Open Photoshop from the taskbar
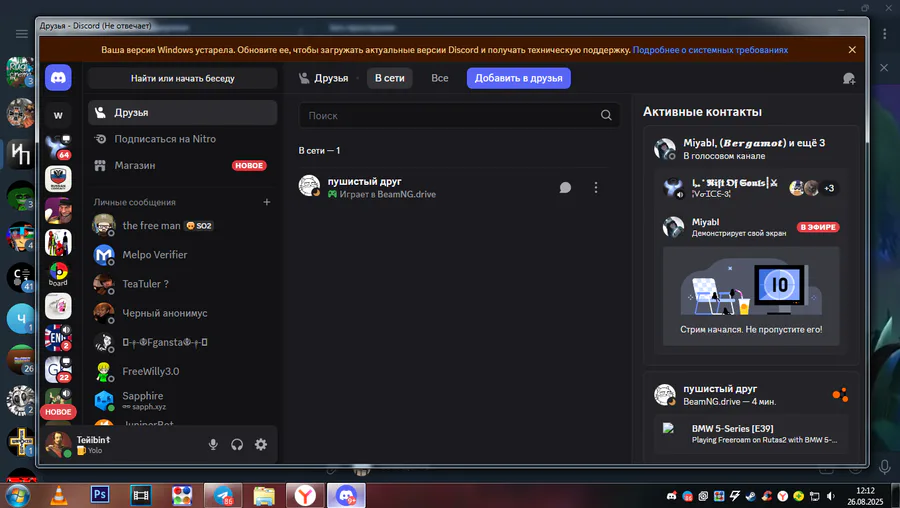This screenshot has width=900, height=508. point(100,494)
